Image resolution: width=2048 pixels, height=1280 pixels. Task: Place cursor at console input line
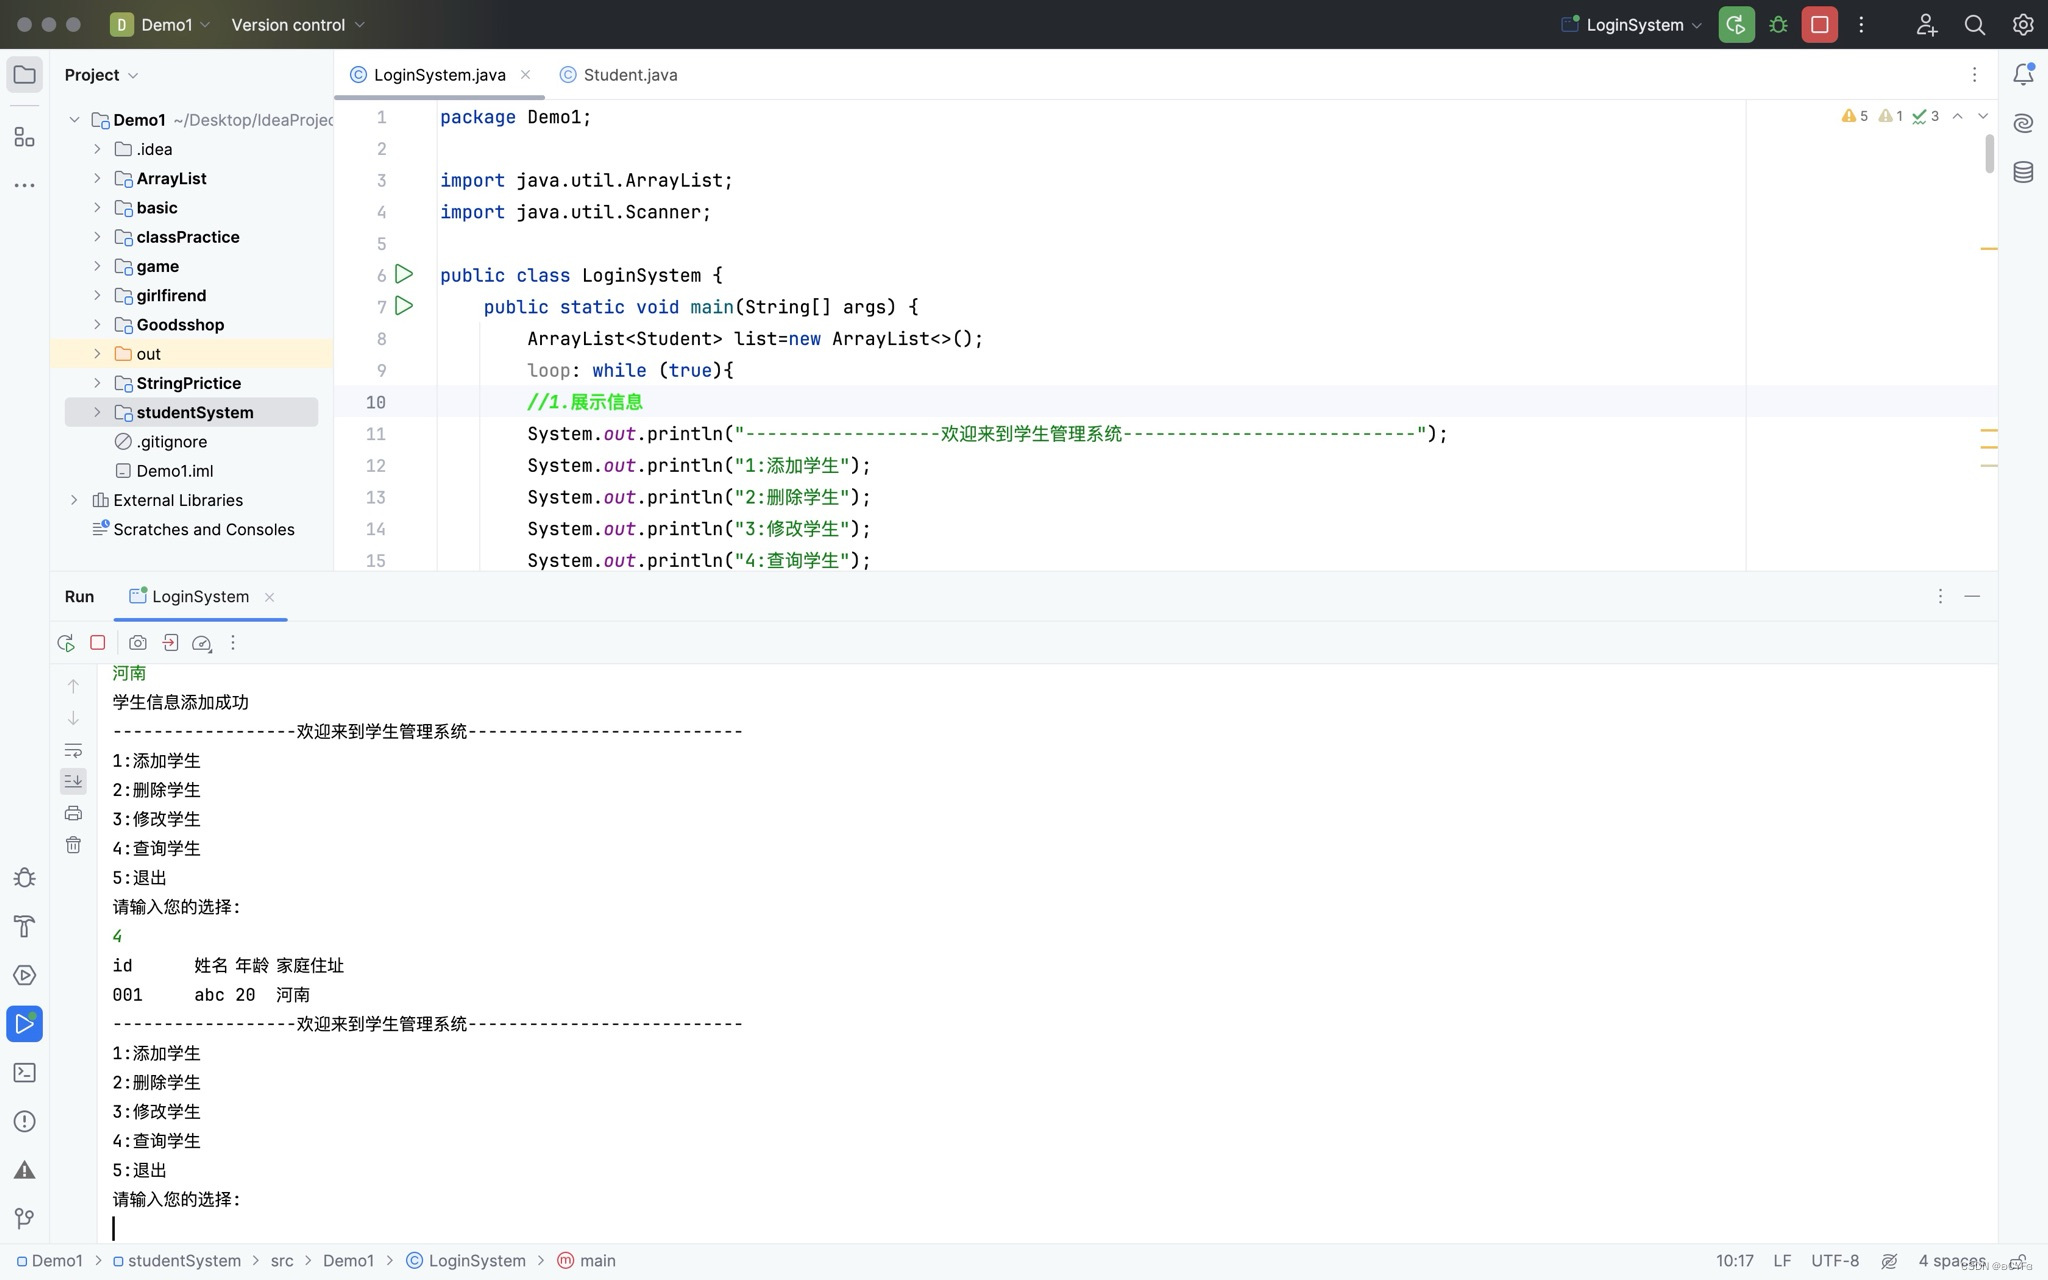(1047, 1228)
